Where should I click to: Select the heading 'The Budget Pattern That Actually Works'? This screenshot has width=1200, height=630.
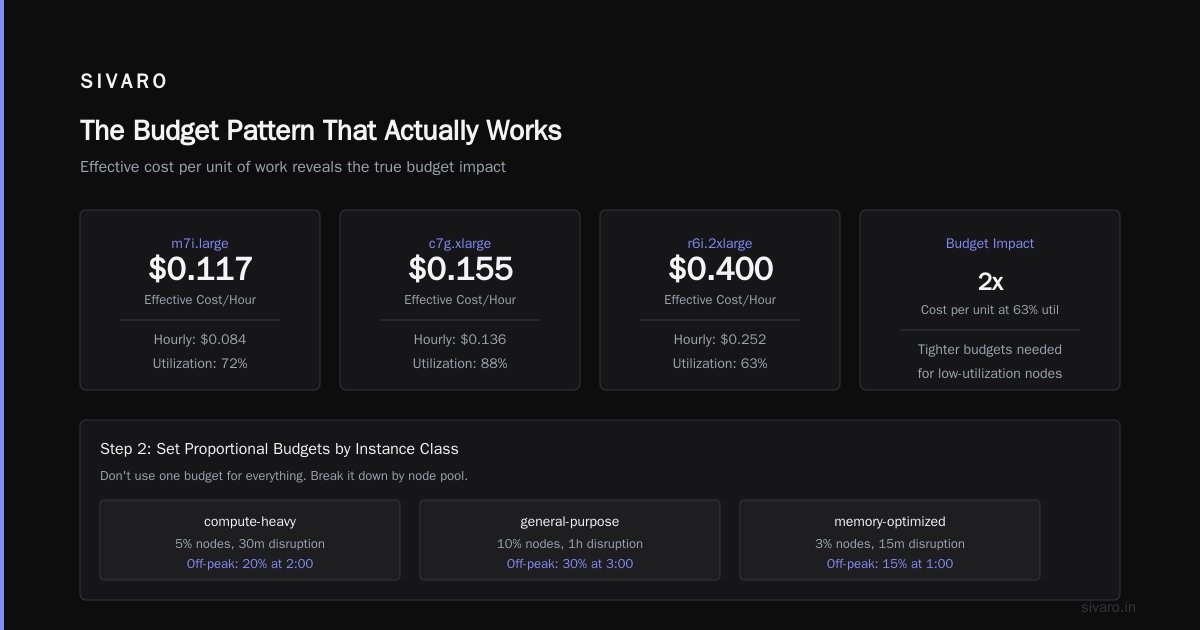pyautogui.click(x=320, y=131)
